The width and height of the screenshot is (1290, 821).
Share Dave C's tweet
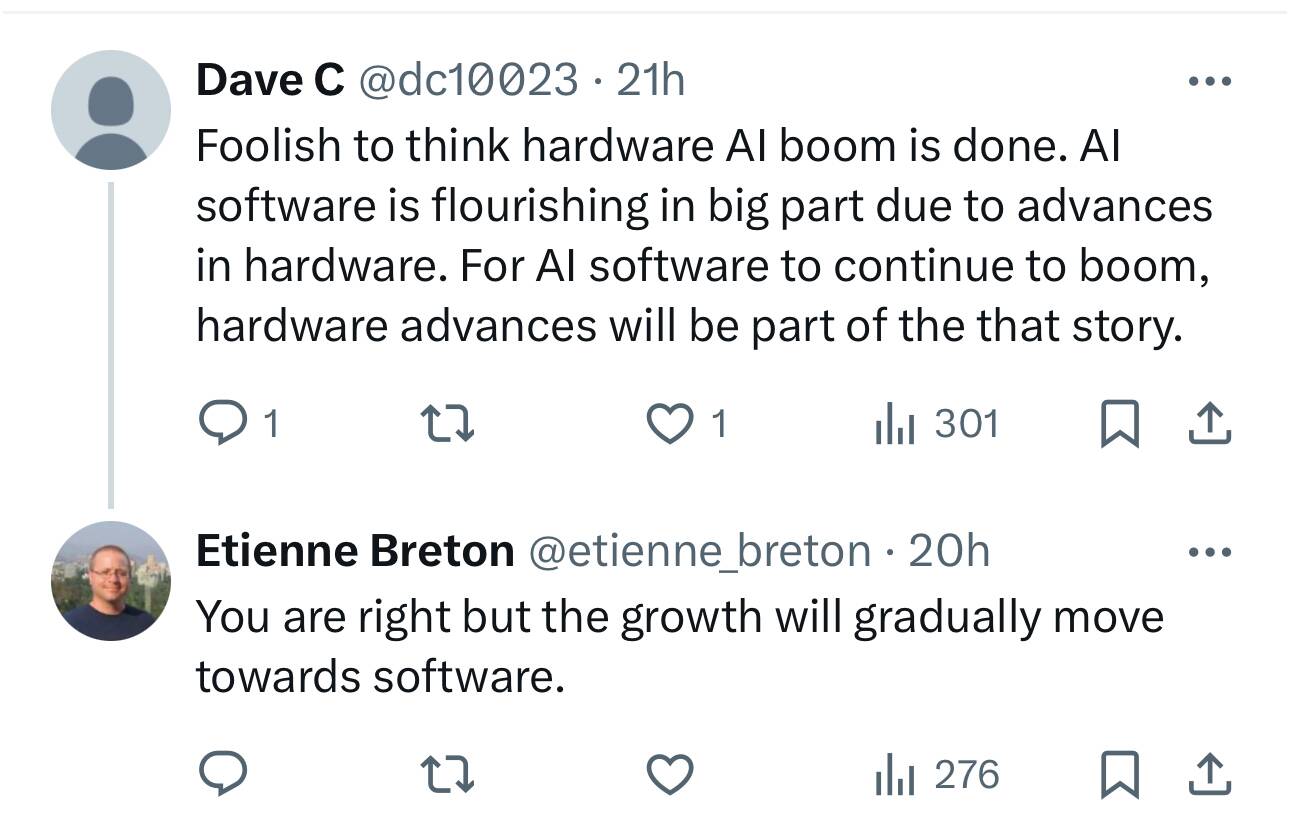[1209, 425]
